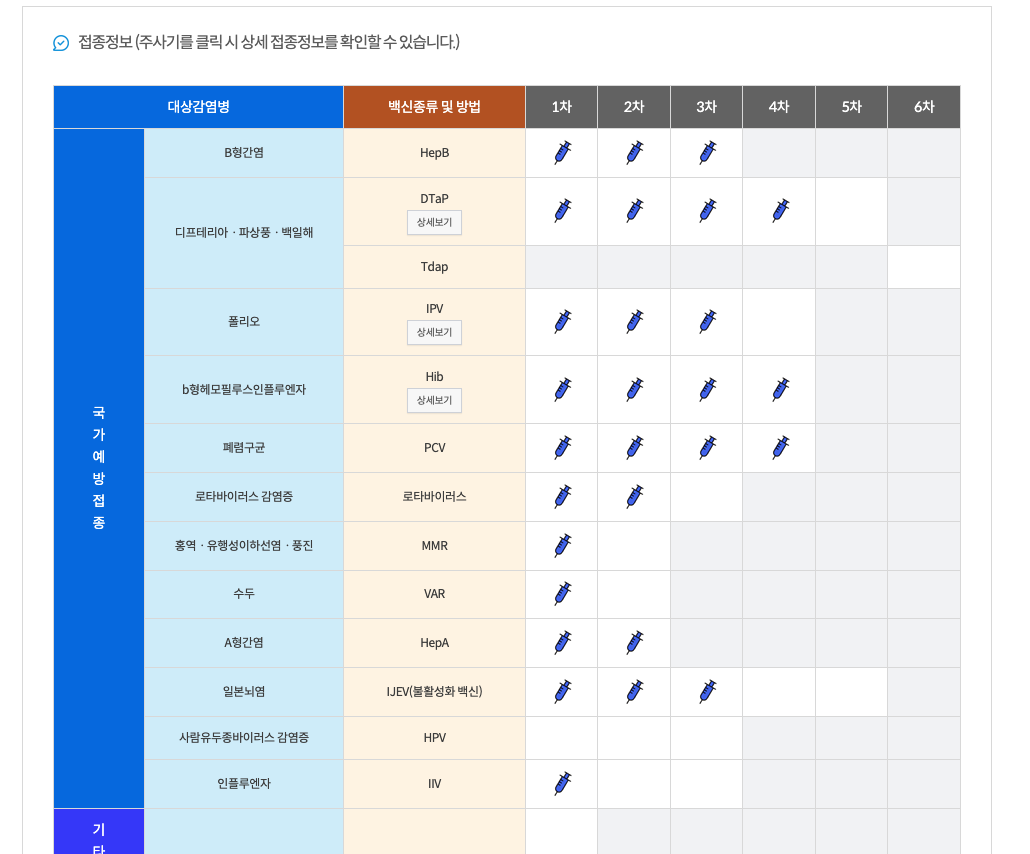Select IJEV 2차 syringe icon
The width and height of the screenshot is (1030, 854).
(x=635, y=692)
